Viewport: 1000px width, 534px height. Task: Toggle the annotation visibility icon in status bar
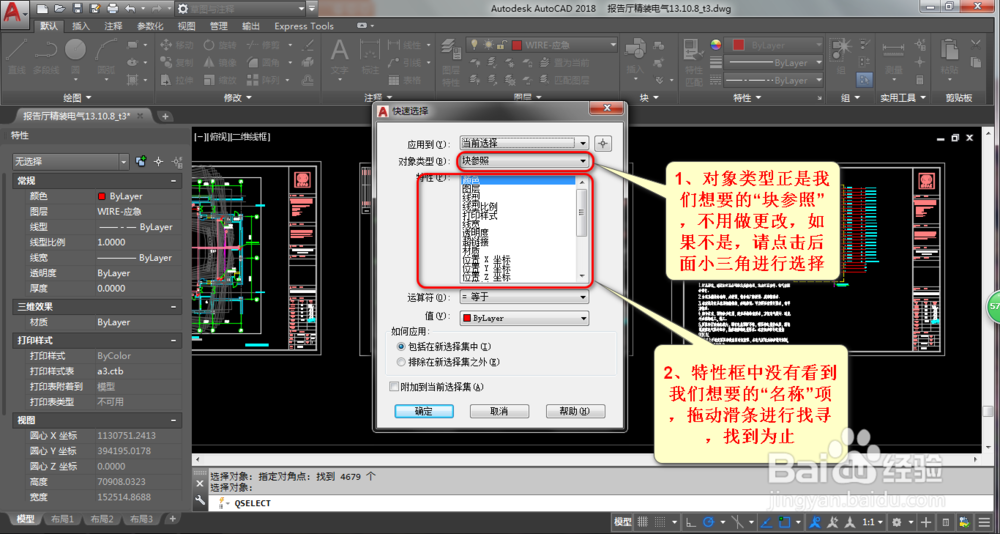pos(815,521)
